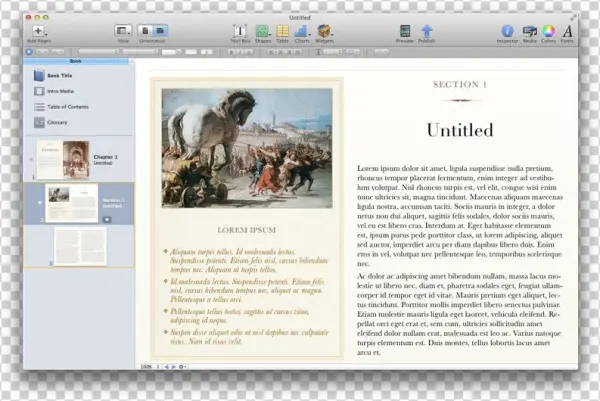The width and height of the screenshot is (600, 401).
Task: Go to previous page arrow
Action: [x=166, y=367]
